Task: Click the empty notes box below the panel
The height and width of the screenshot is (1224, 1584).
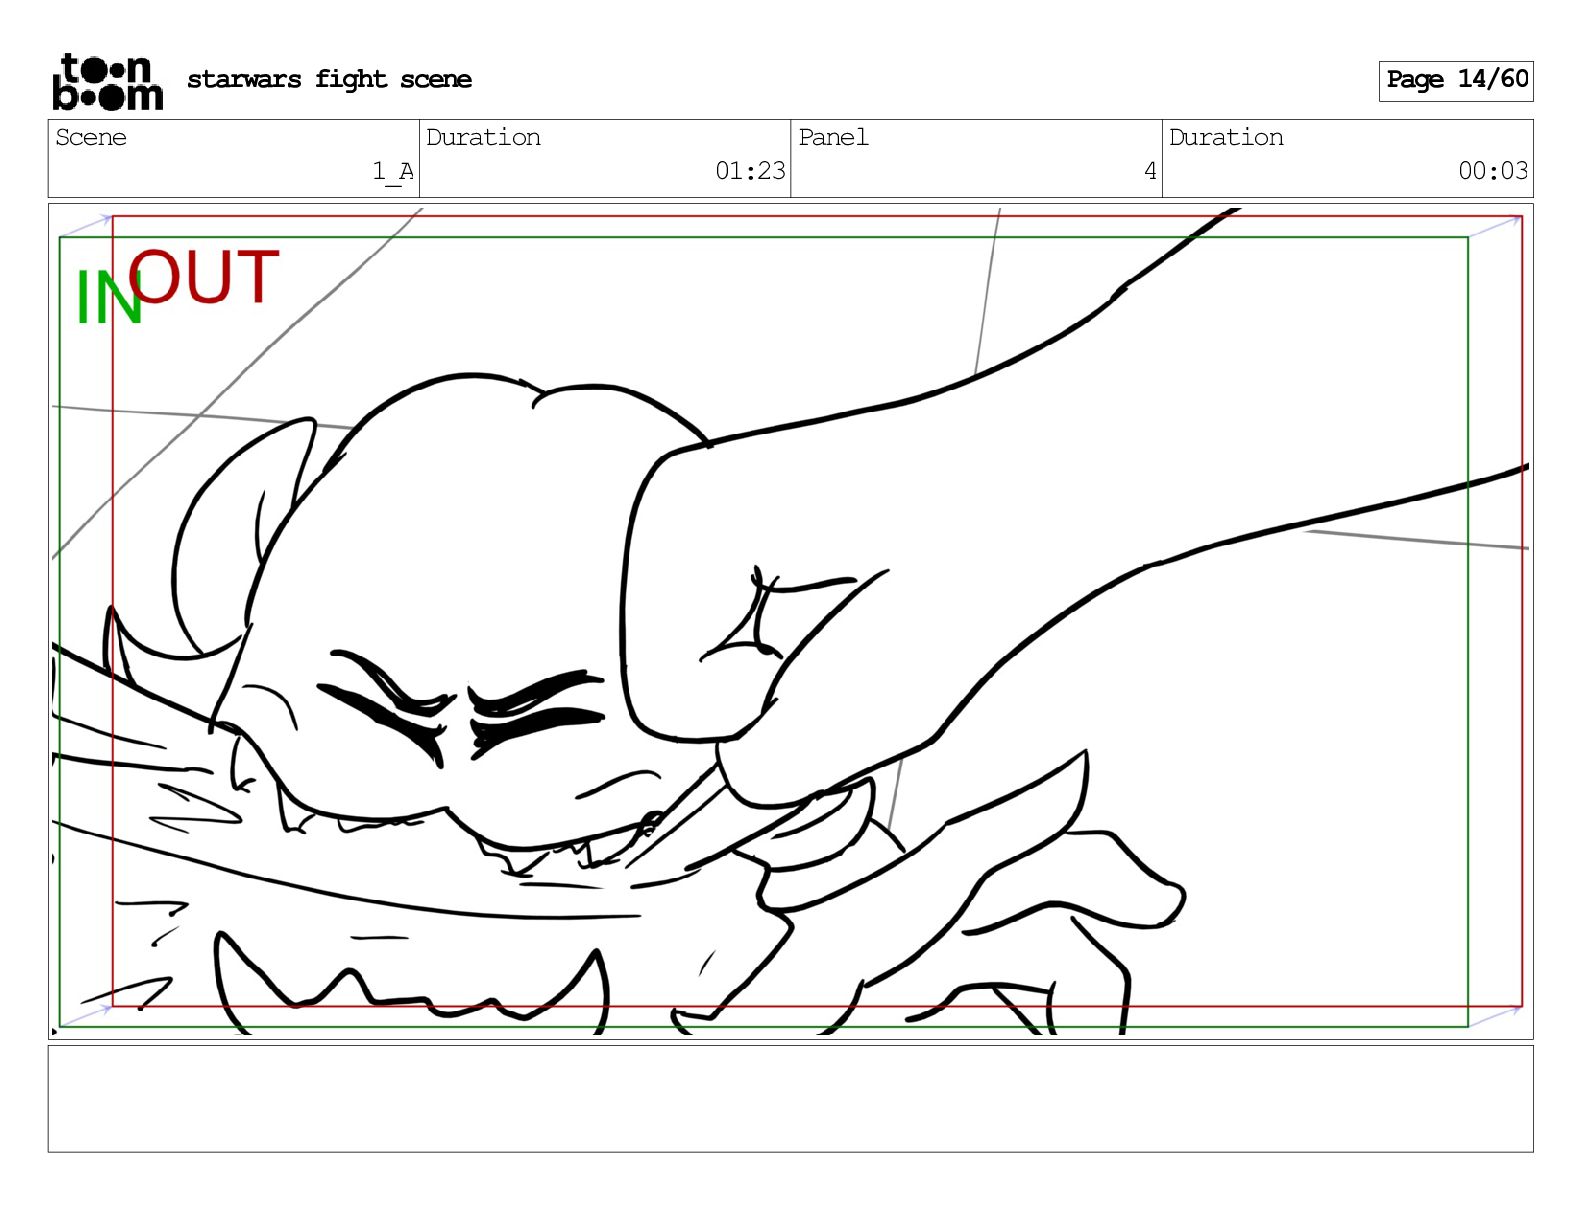Action: click(790, 1099)
